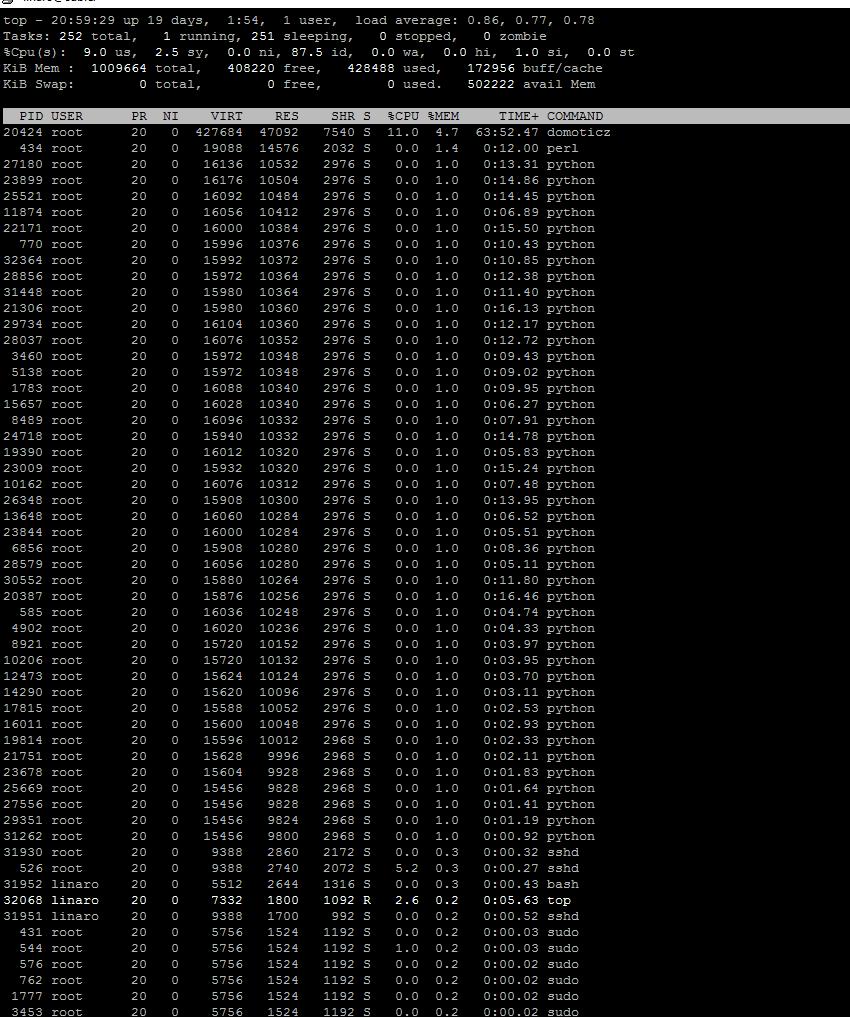The image size is (850, 1017).
Task: Select the domoticz command name
Action: coord(578,132)
